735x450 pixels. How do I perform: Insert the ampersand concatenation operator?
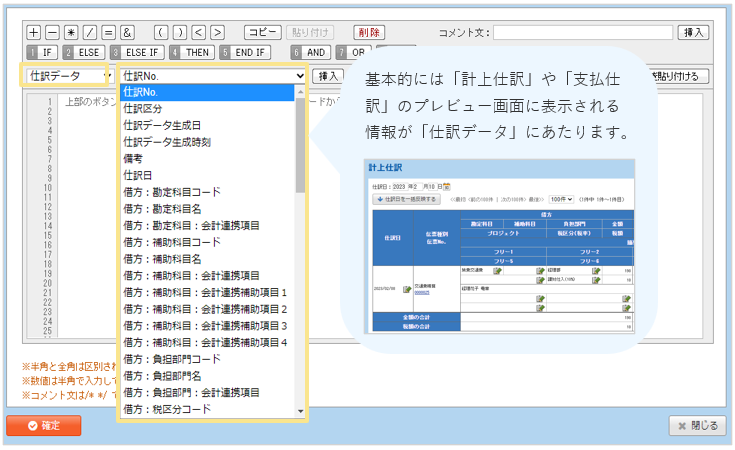point(128,33)
